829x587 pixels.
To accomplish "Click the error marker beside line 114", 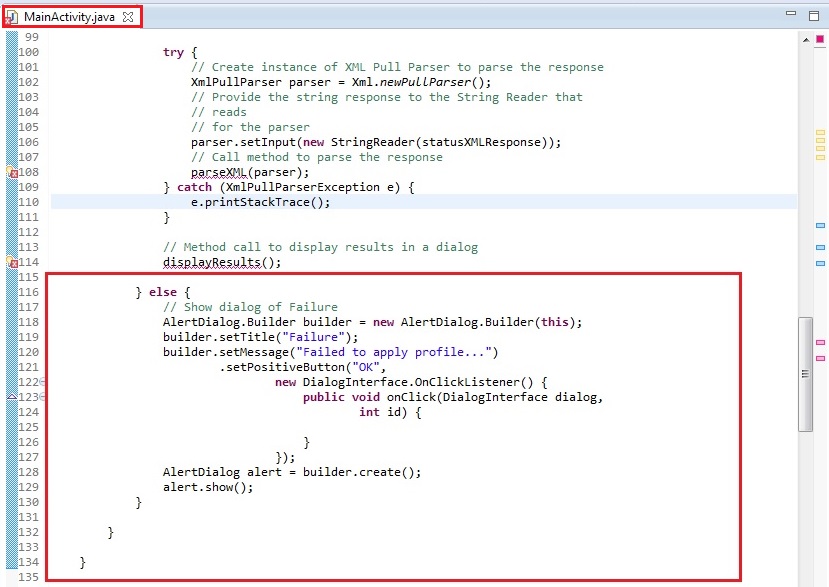I will (x=12, y=263).
